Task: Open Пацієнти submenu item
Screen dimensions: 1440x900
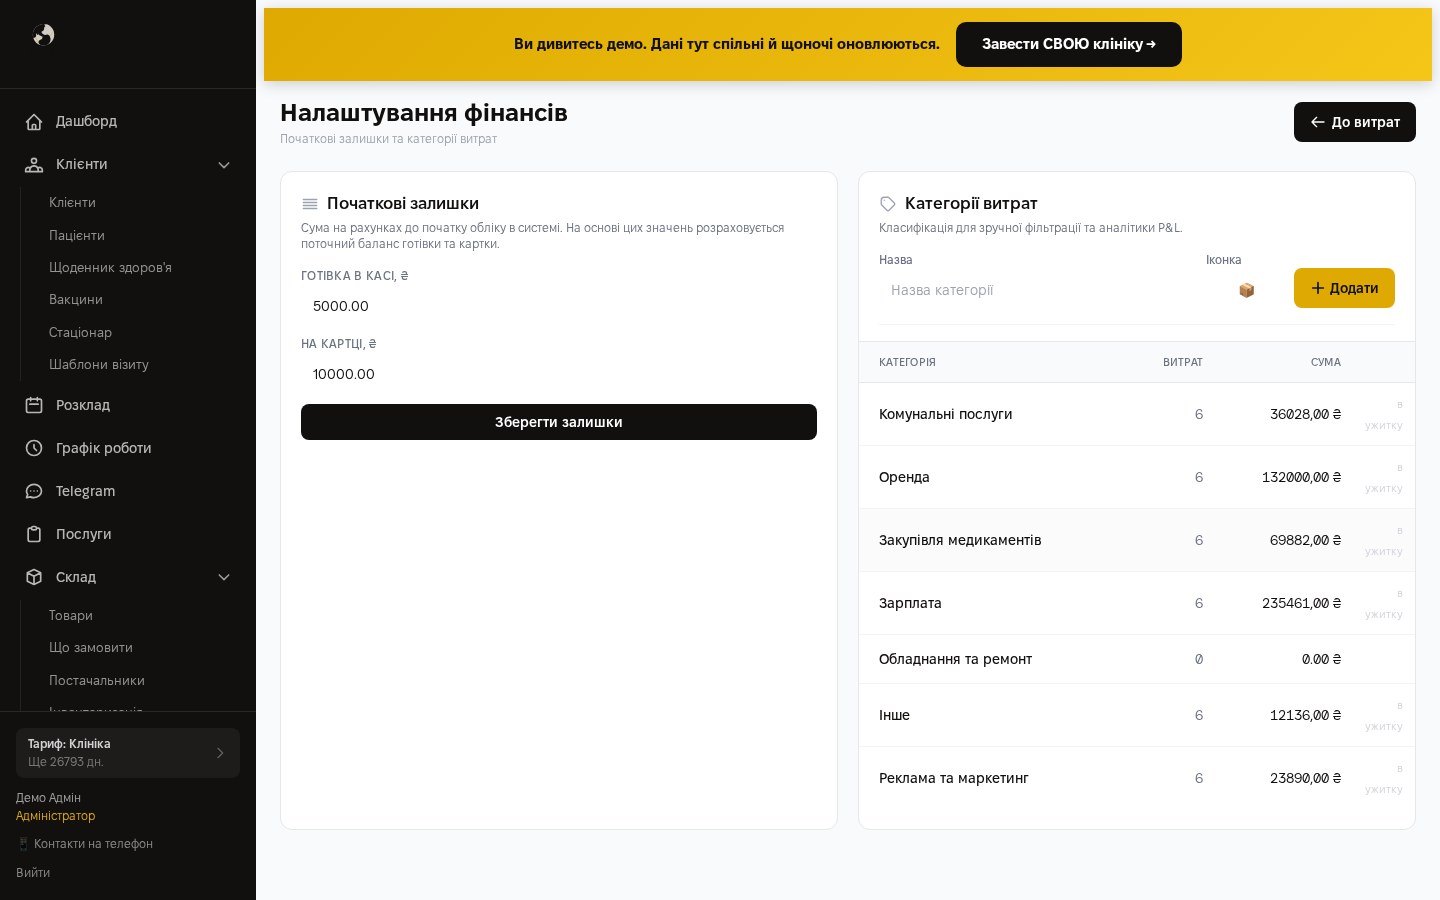Action: [x=77, y=235]
